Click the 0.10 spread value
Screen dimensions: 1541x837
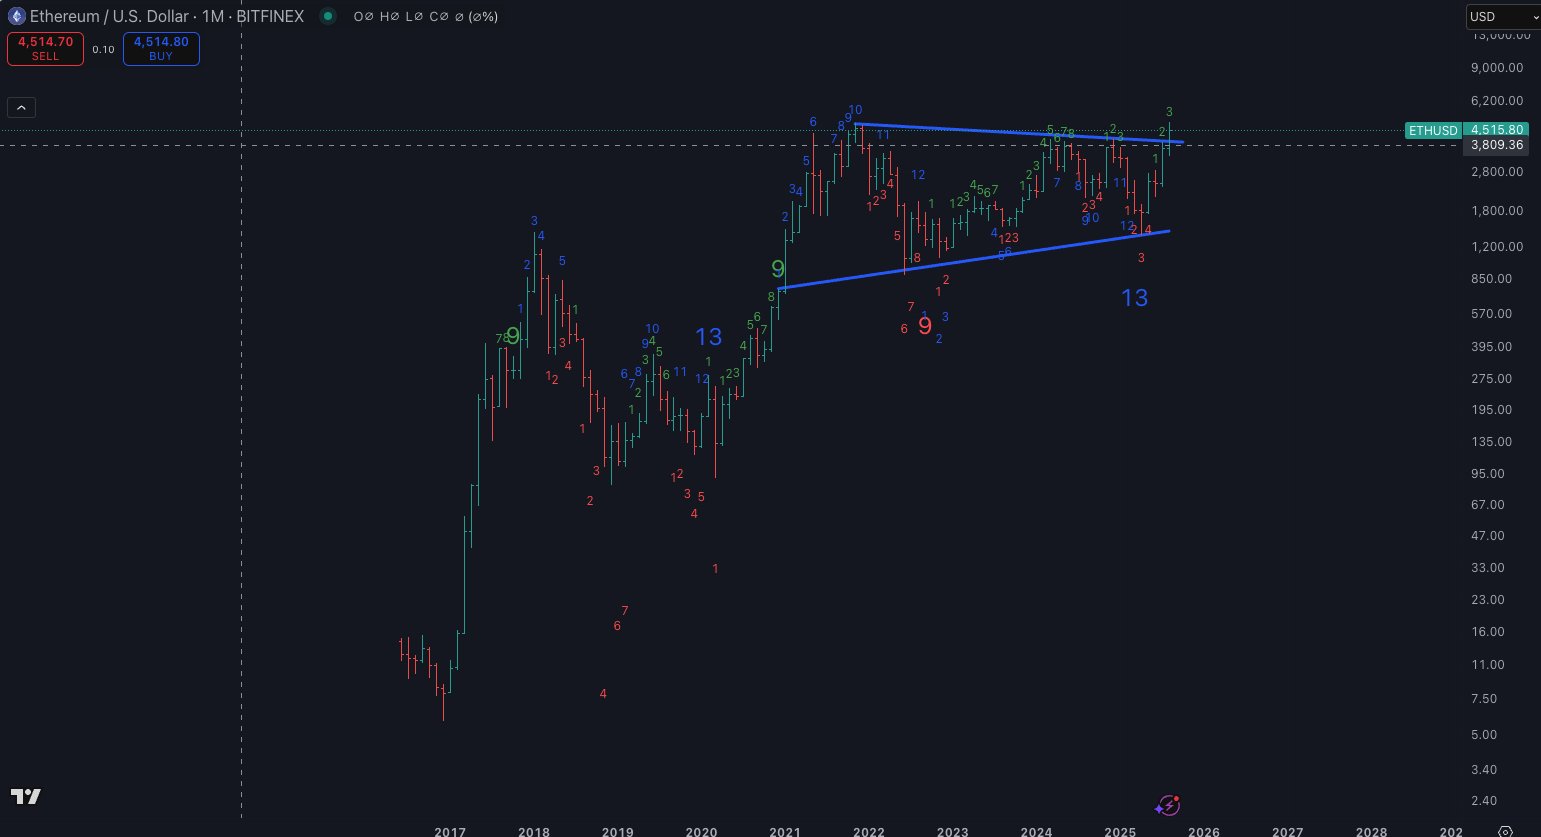[x=103, y=49]
